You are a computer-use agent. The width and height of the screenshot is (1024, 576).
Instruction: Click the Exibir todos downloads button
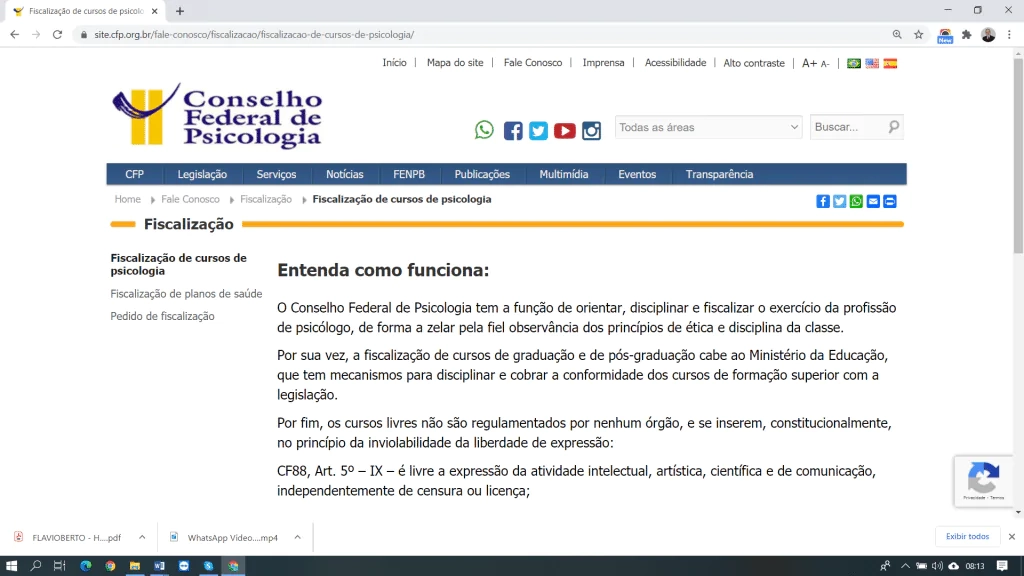pos(967,537)
